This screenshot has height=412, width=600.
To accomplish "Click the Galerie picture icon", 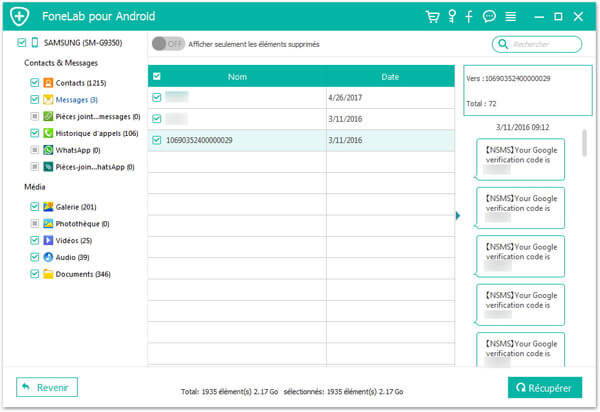I will [48, 207].
